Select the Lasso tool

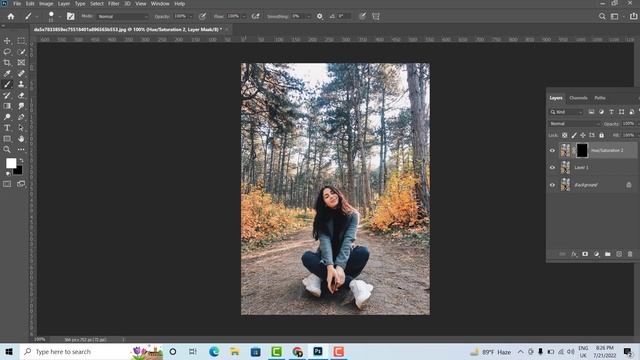(x=7, y=52)
